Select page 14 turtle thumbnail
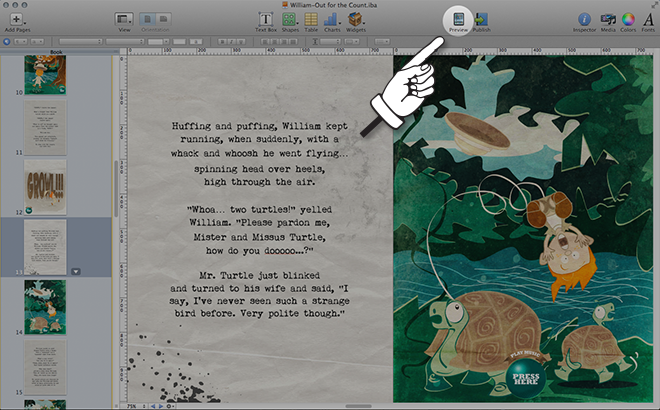Image resolution: width=660 pixels, height=410 pixels. (x=45, y=307)
